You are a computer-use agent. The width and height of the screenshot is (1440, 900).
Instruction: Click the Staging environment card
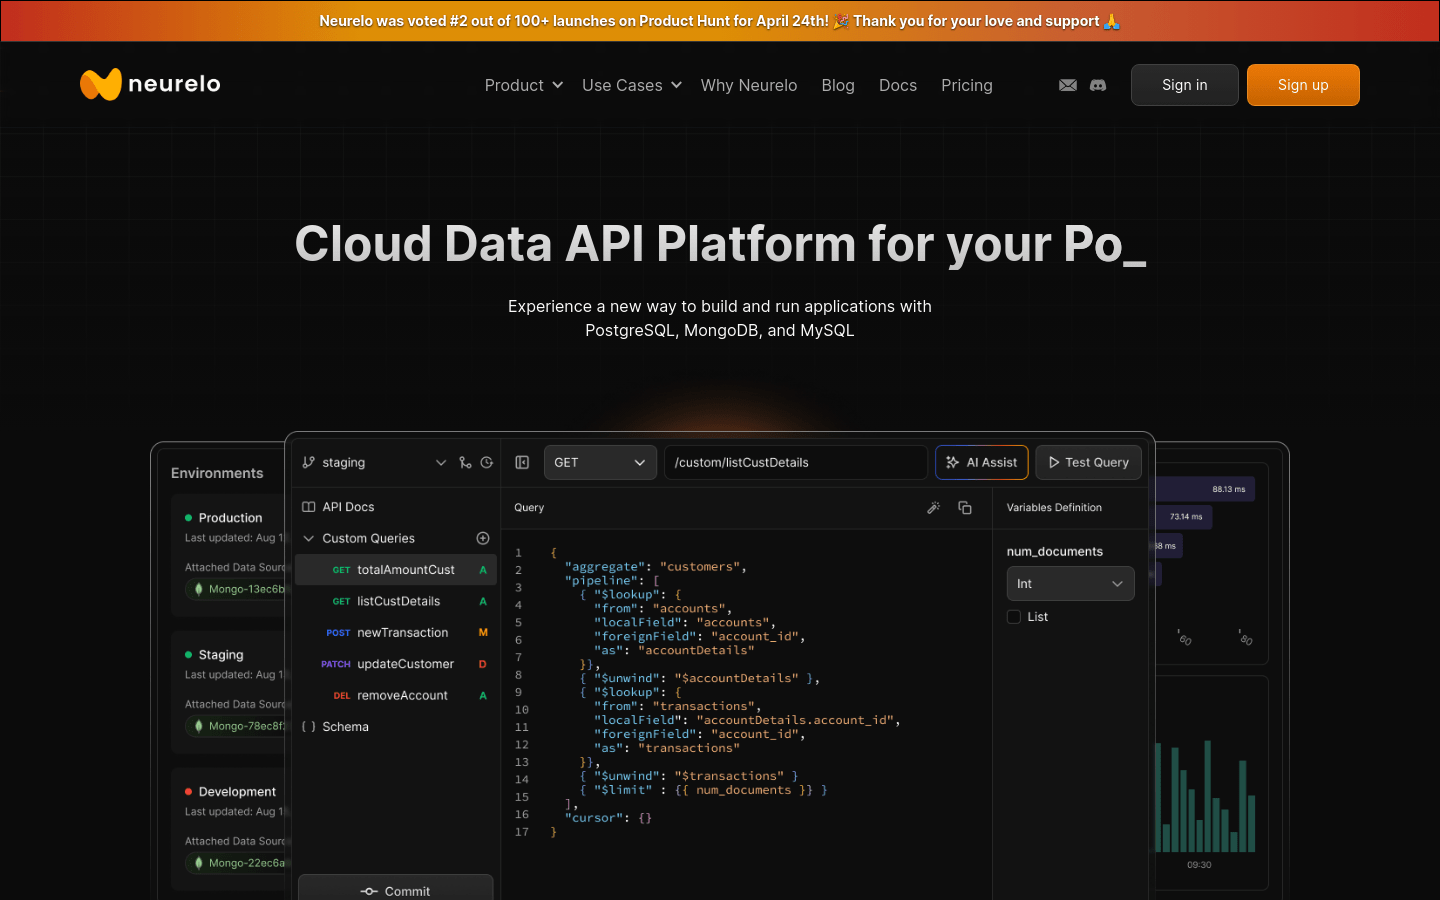click(x=228, y=690)
